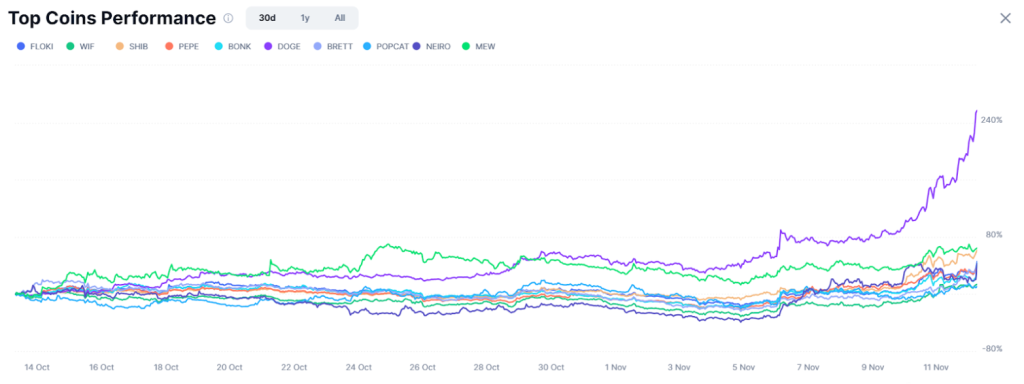The image size is (1024, 384).
Task: Click the 24 Oct x-axis date
Action: [359, 367]
